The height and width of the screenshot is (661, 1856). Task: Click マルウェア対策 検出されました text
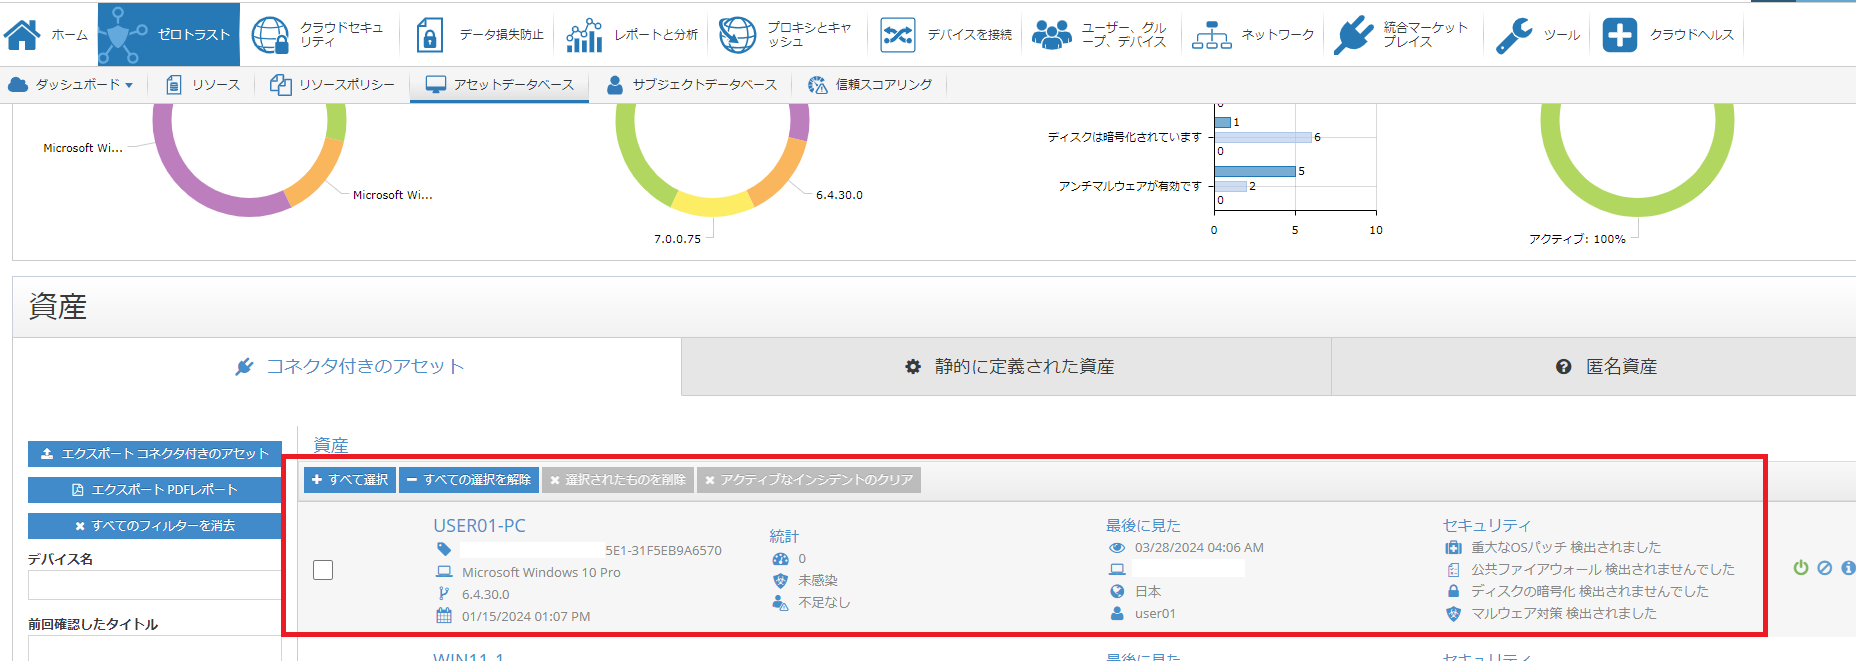tap(1564, 613)
